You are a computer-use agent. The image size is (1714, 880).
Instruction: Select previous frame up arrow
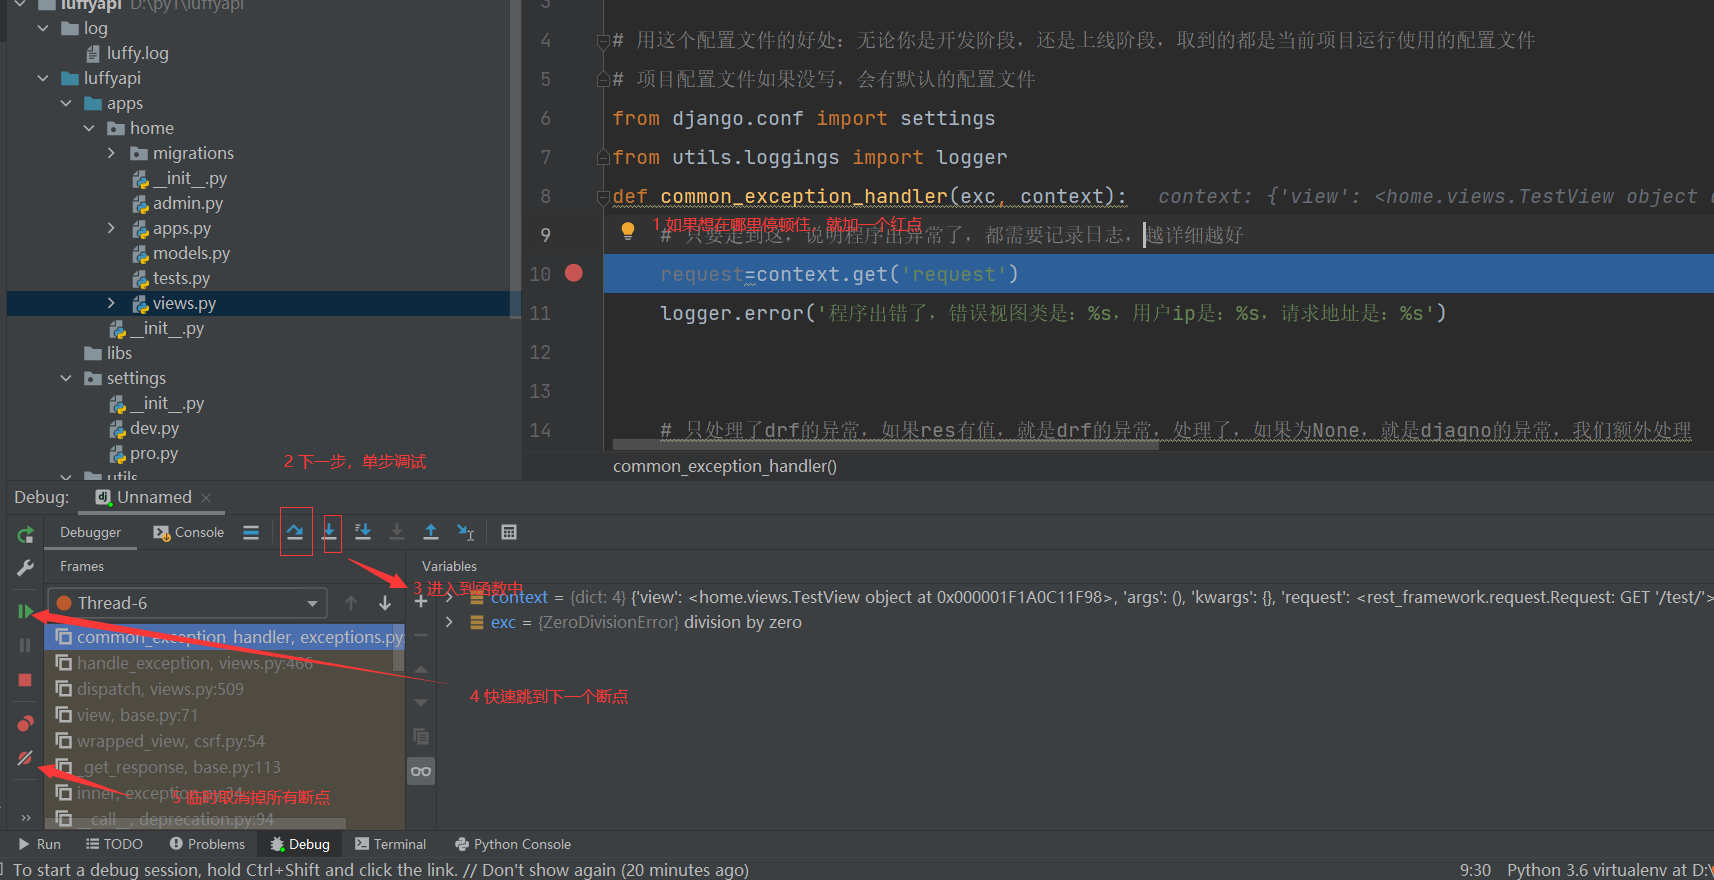tap(351, 603)
